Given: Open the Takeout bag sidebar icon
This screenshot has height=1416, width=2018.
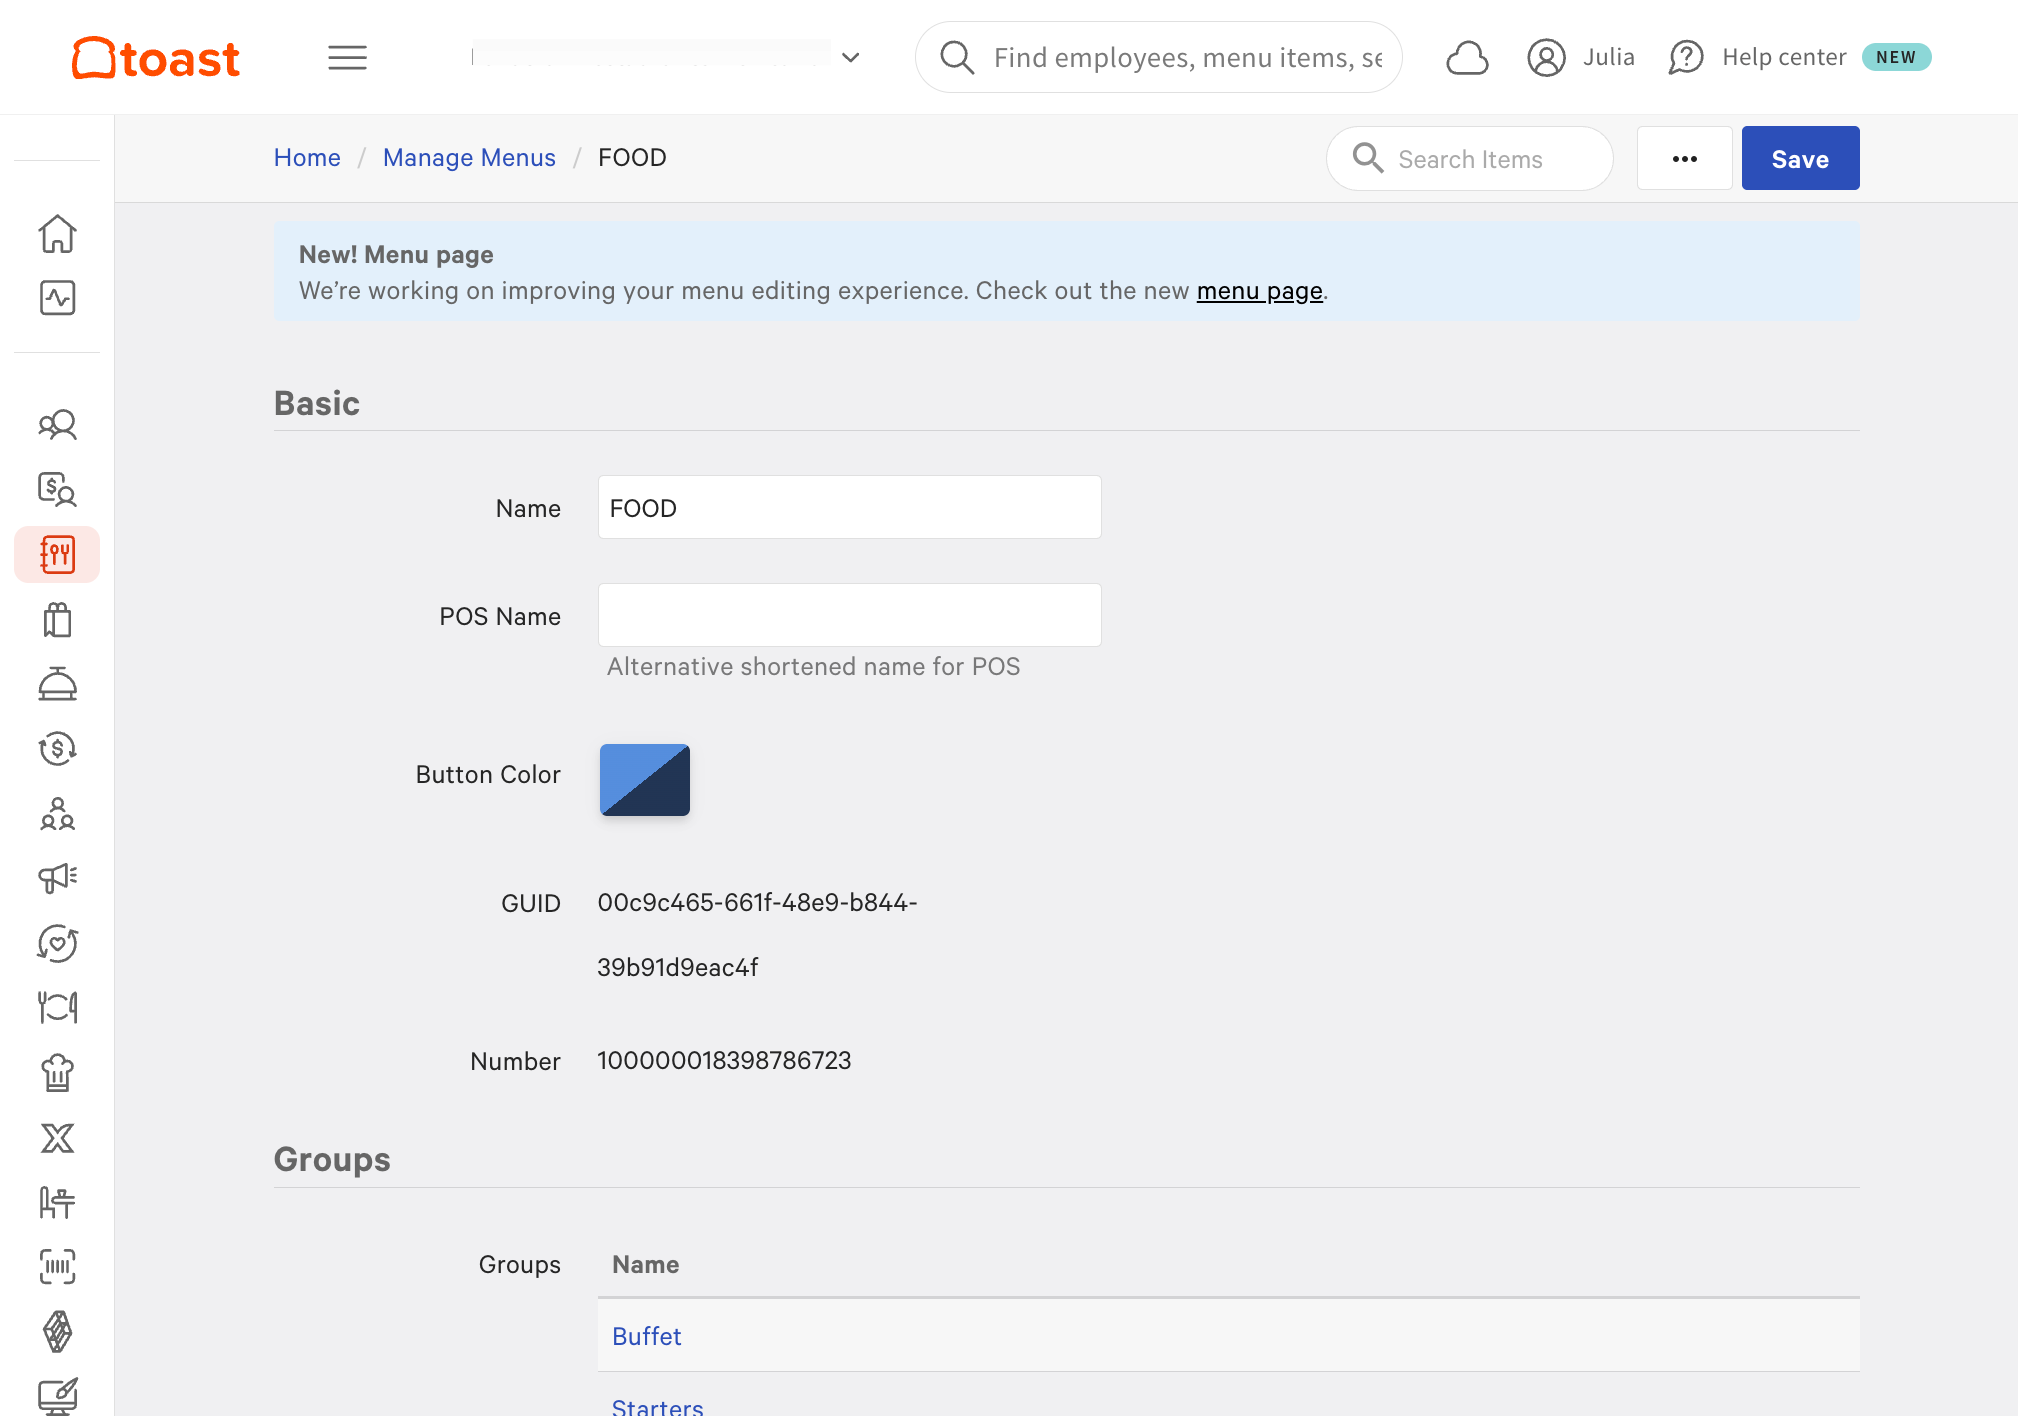Looking at the screenshot, I should pyautogui.click(x=57, y=620).
